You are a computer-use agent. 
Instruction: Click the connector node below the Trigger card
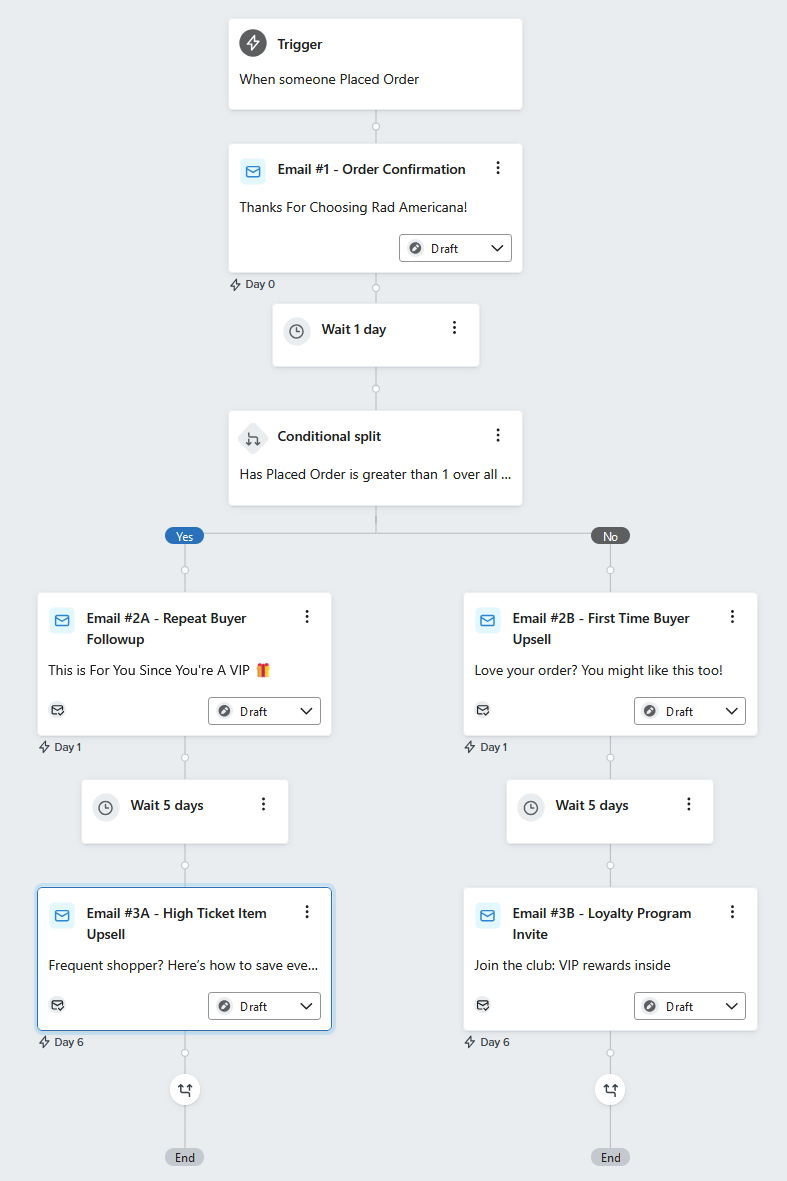coord(376,127)
